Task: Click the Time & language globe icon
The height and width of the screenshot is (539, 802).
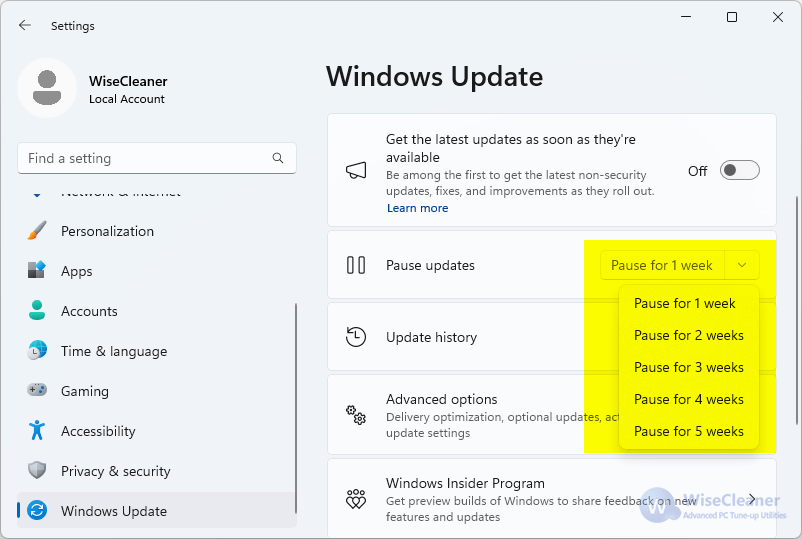Action: click(x=37, y=350)
